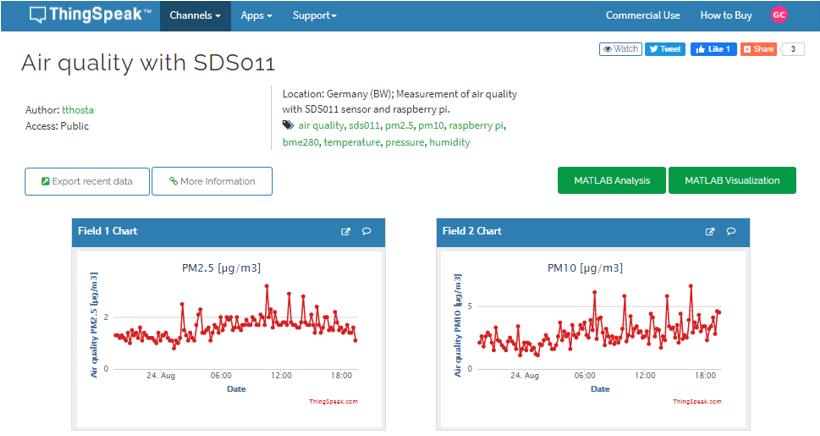This screenshot has height=436, width=820.
Task: Open MATLAB Visualization
Action: pos(732,180)
